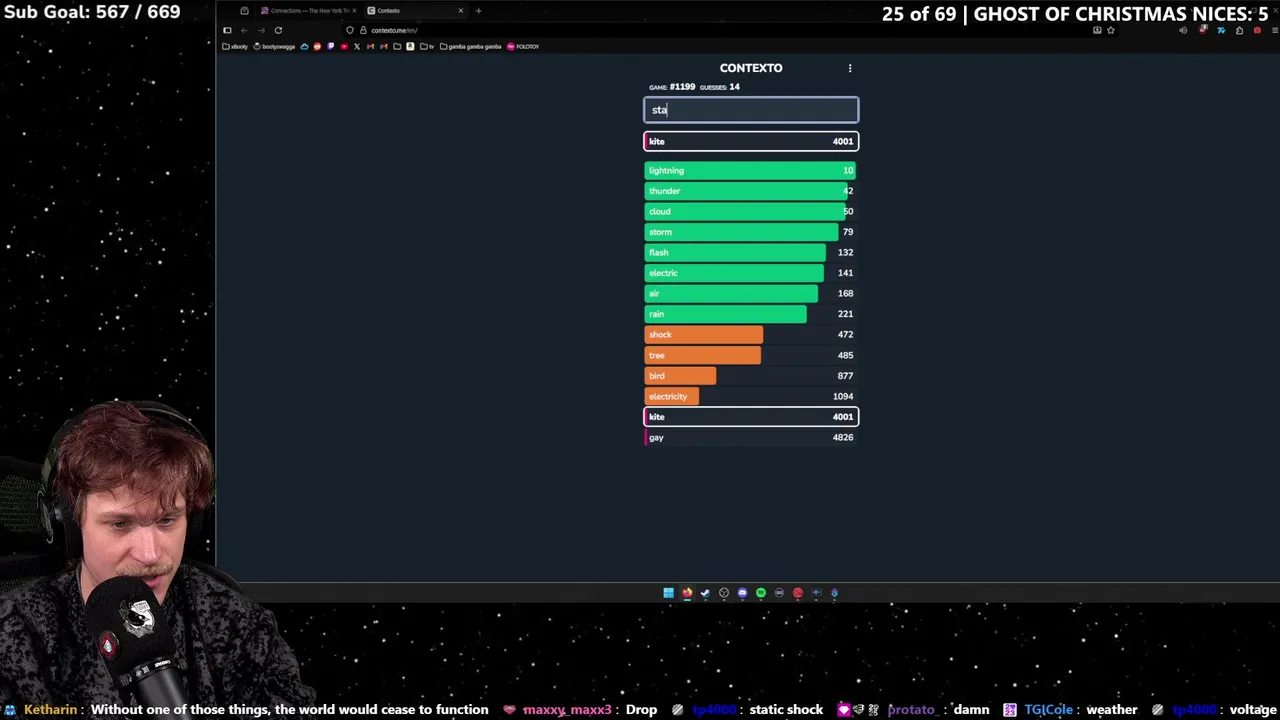The width and height of the screenshot is (1280, 720).
Task: Go forward with the browser forward arrow
Action: 261,30
